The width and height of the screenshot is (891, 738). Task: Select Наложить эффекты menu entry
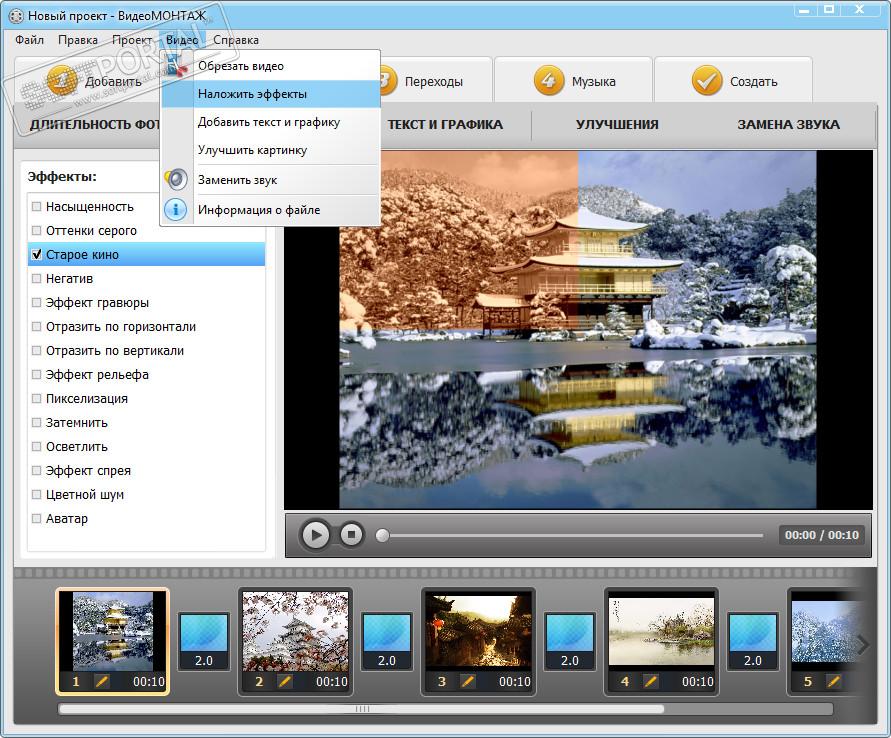coord(252,94)
